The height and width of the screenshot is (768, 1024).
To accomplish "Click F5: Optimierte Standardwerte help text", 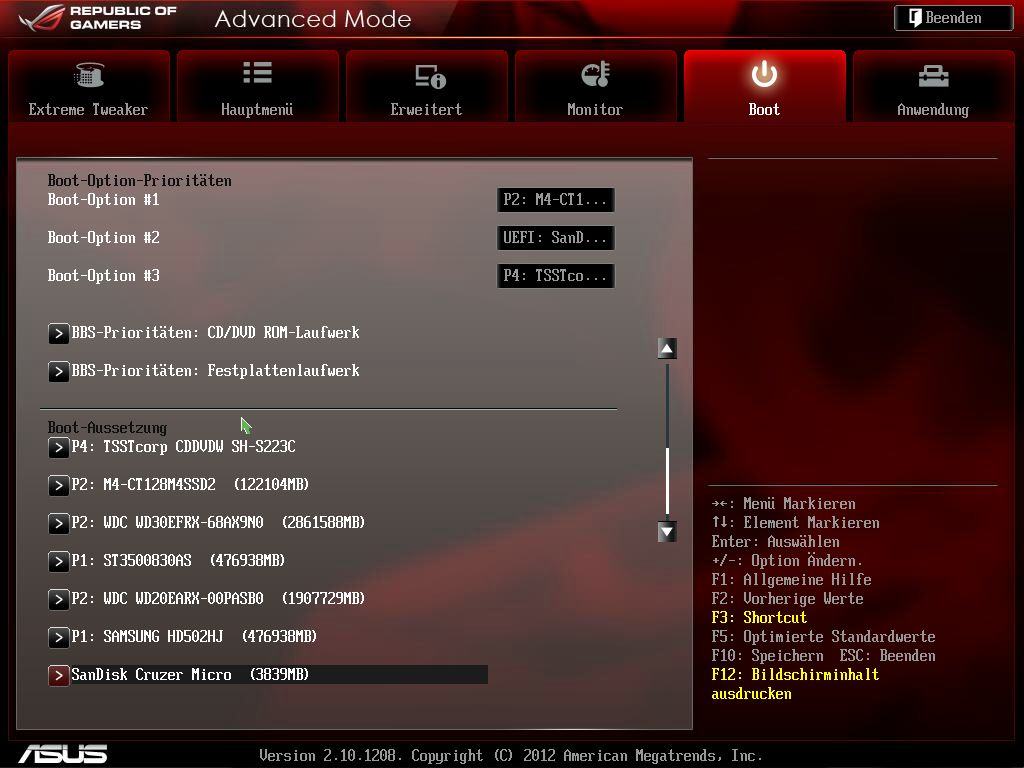I will click(824, 637).
